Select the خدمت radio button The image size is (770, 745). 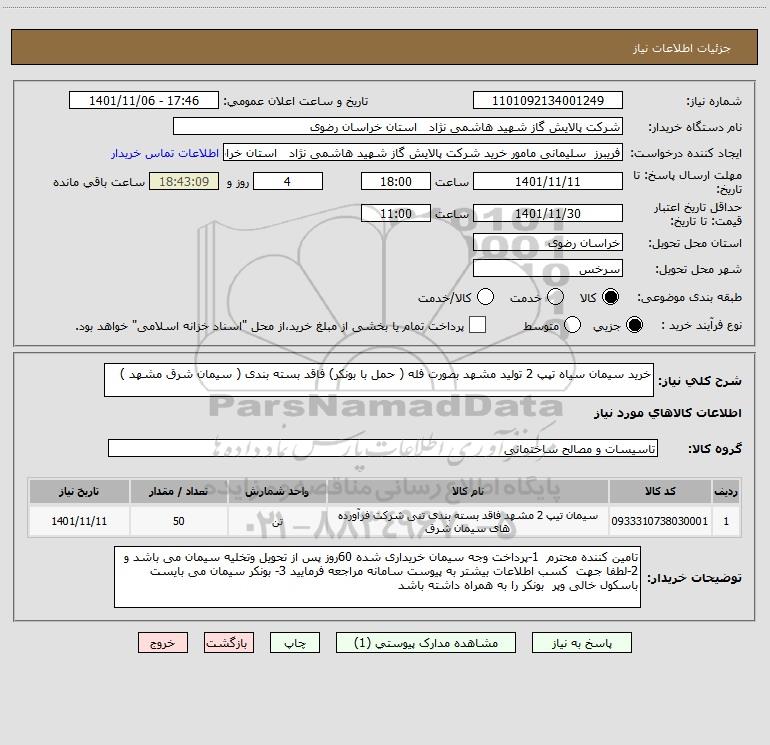[555, 297]
